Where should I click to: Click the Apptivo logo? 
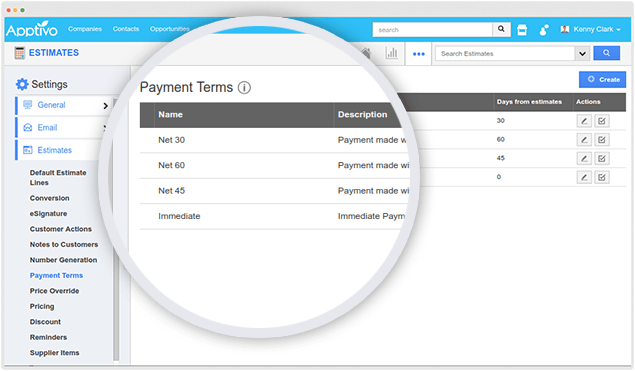pos(32,29)
